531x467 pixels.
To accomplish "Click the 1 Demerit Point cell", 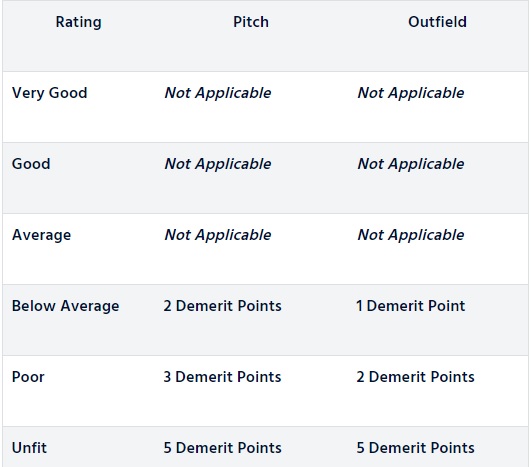I will point(410,306).
